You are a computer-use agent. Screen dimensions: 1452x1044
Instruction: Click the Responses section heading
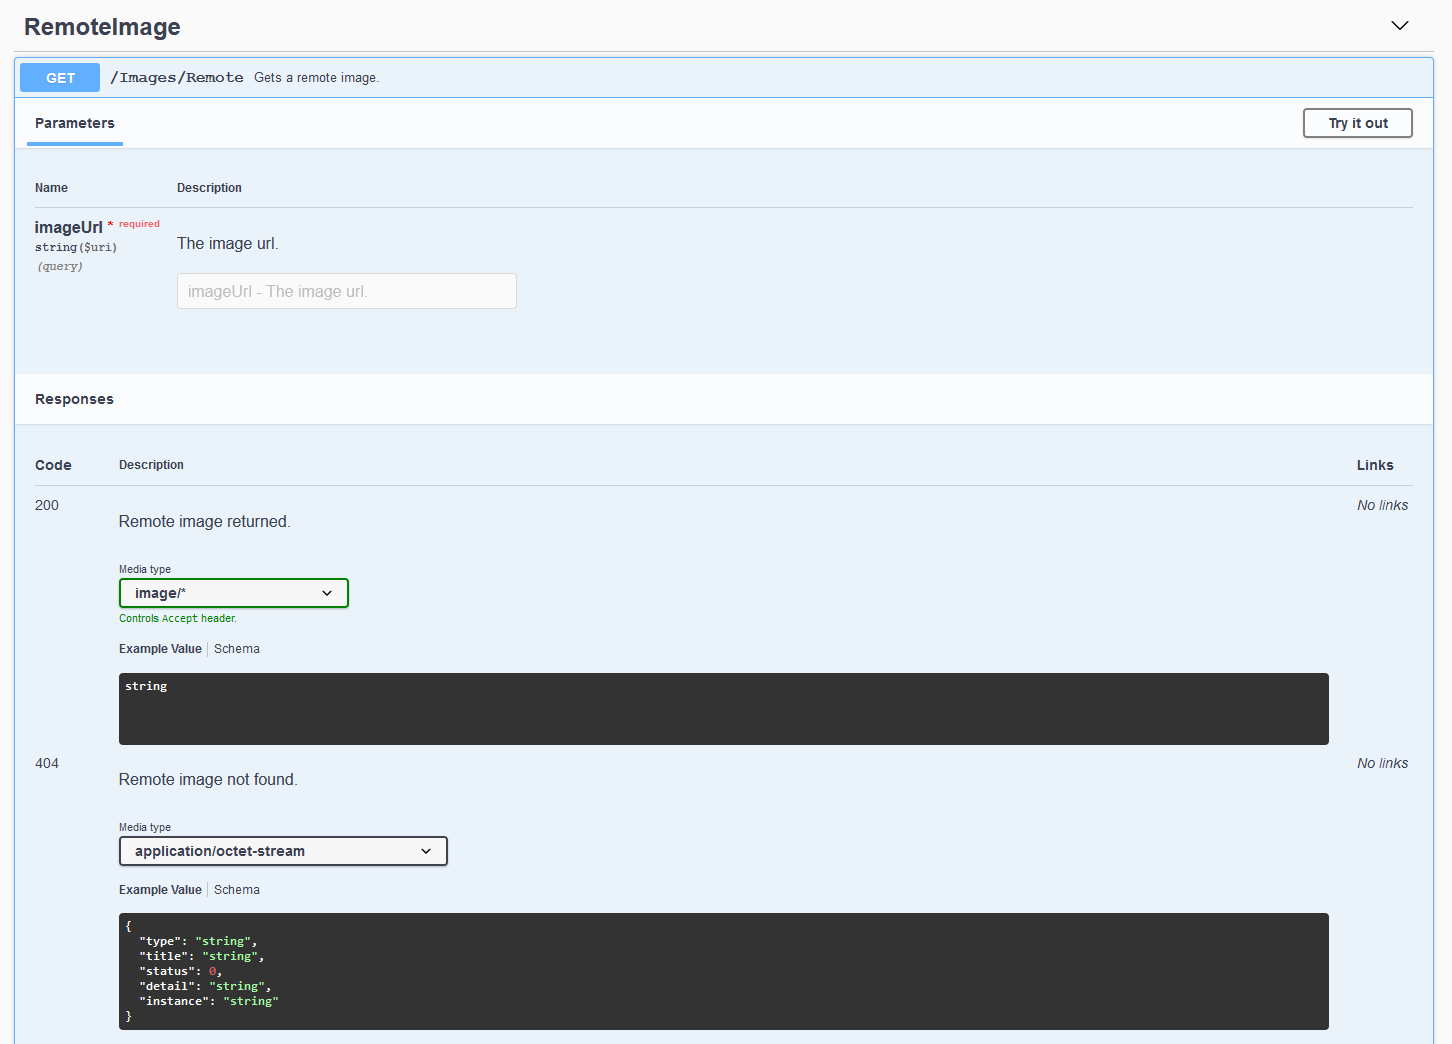pos(74,398)
